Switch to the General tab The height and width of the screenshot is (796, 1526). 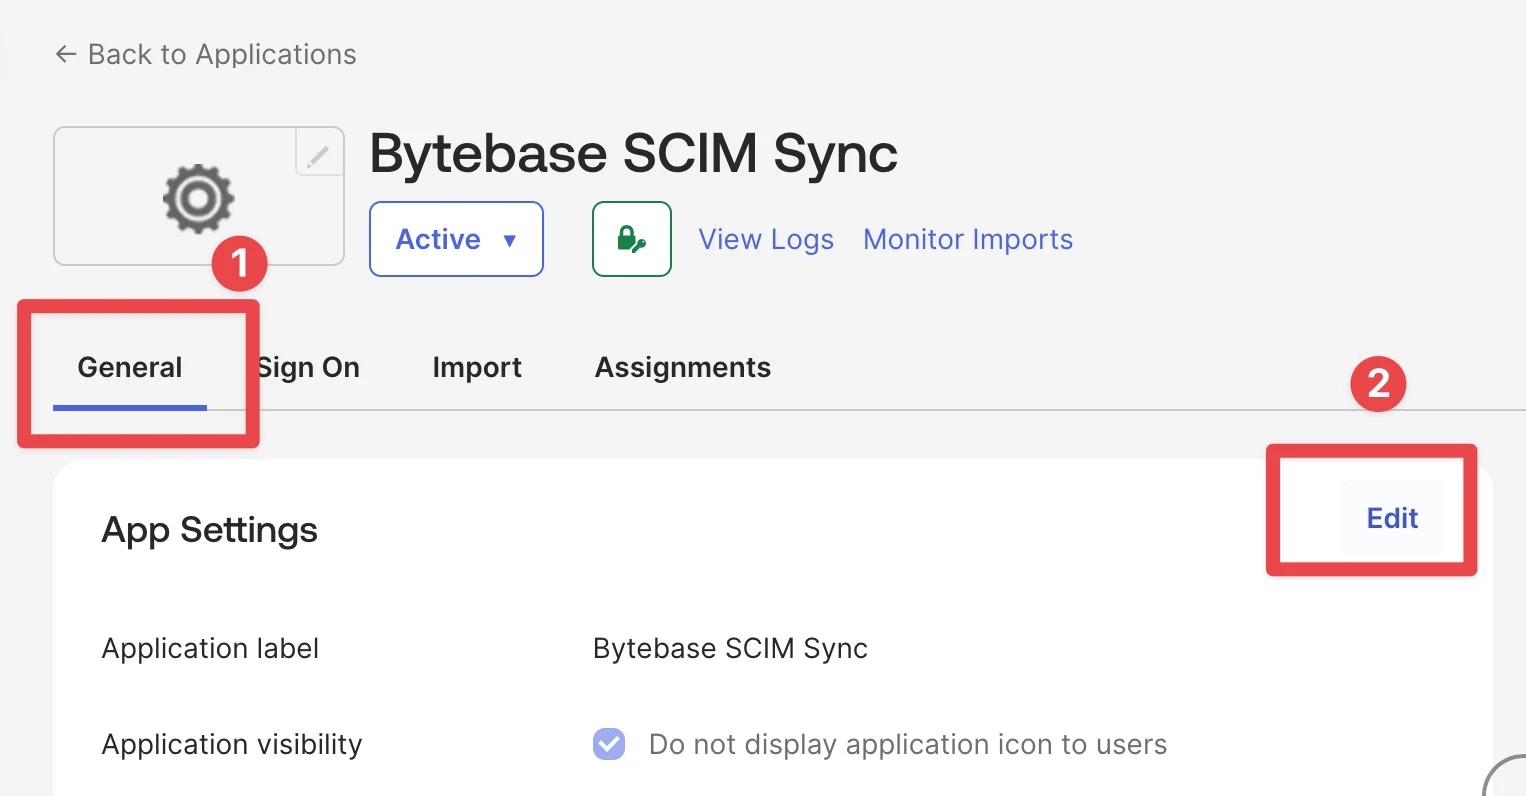pos(130,368)
